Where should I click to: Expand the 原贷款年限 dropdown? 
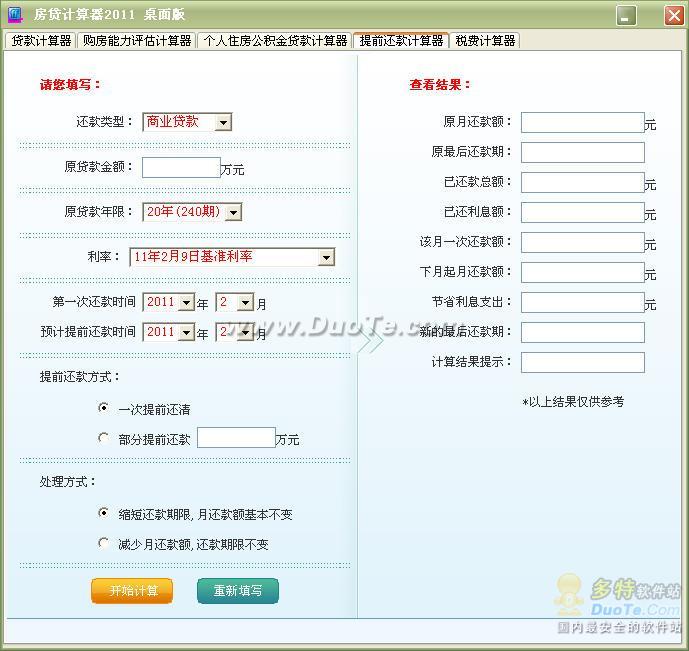[233, 212]
